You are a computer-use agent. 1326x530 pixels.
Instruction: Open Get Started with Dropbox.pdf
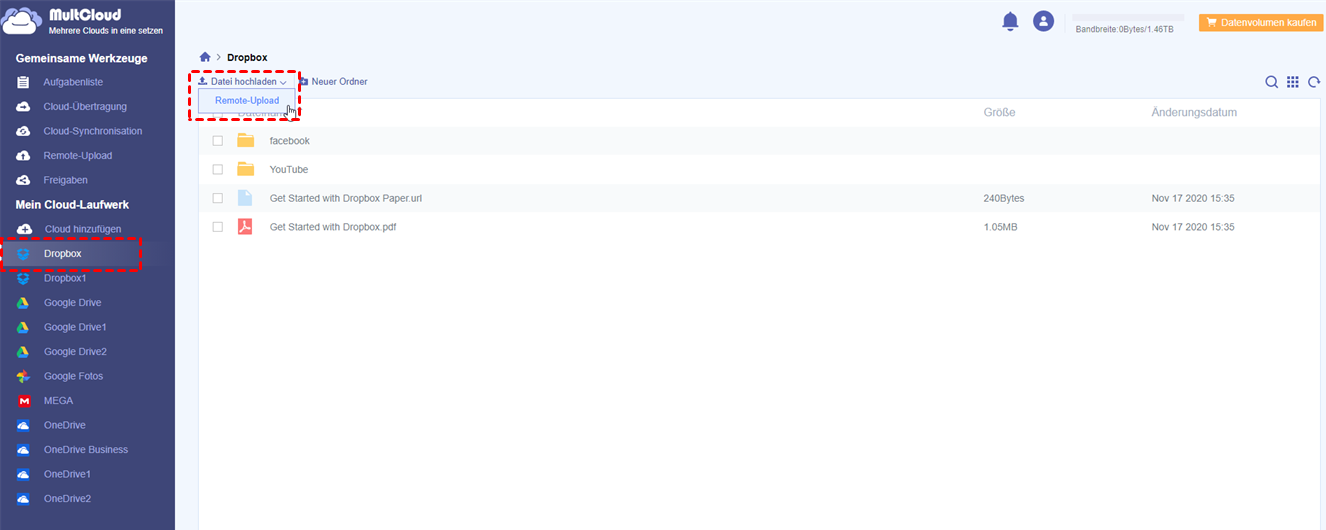pyautogui.click(x=333, y=228)
